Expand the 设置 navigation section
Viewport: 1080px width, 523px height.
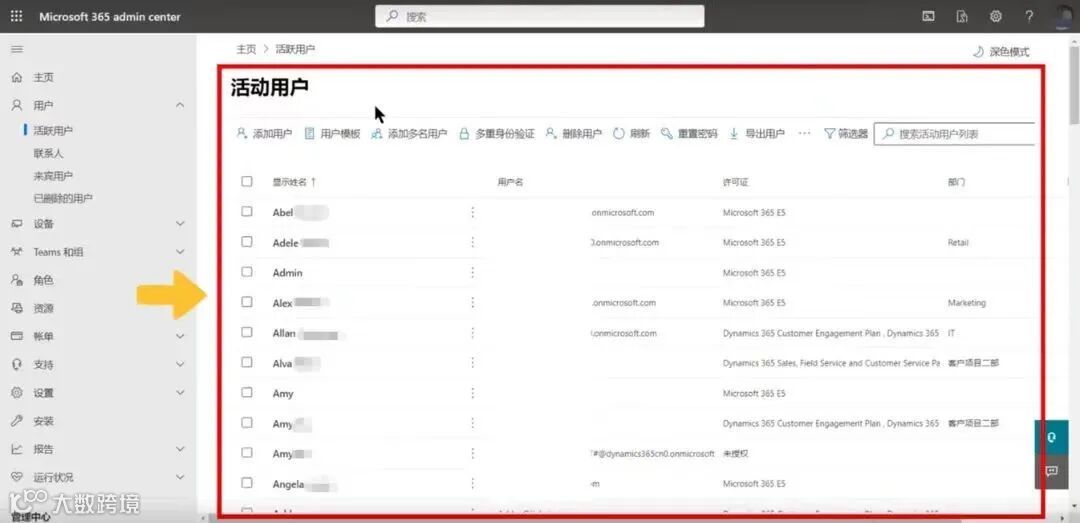tap(180, 393)
